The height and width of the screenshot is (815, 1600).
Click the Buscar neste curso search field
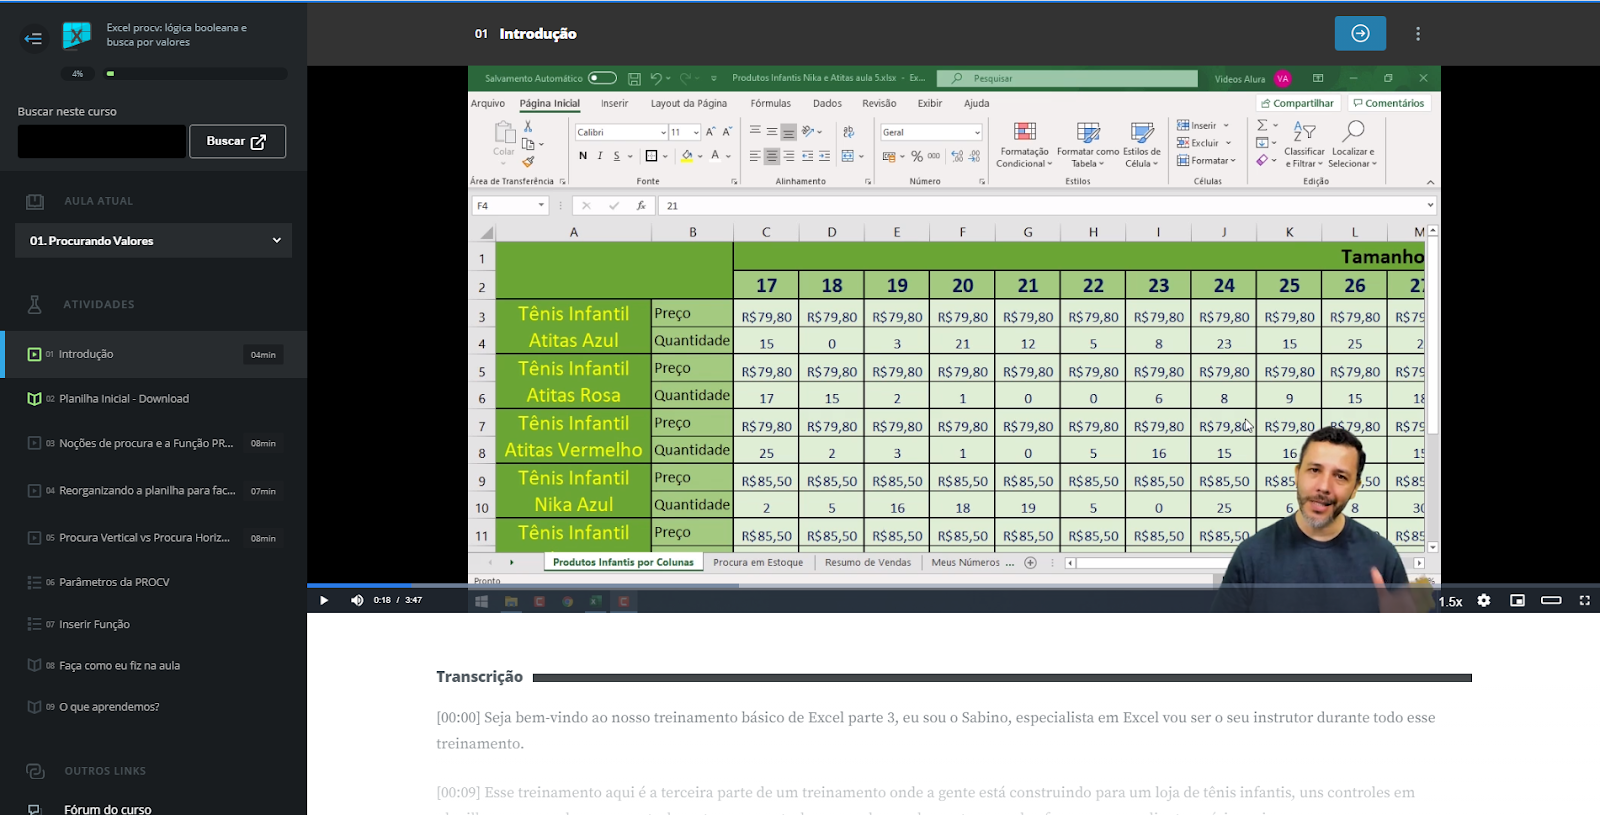[x=101, y=141]
